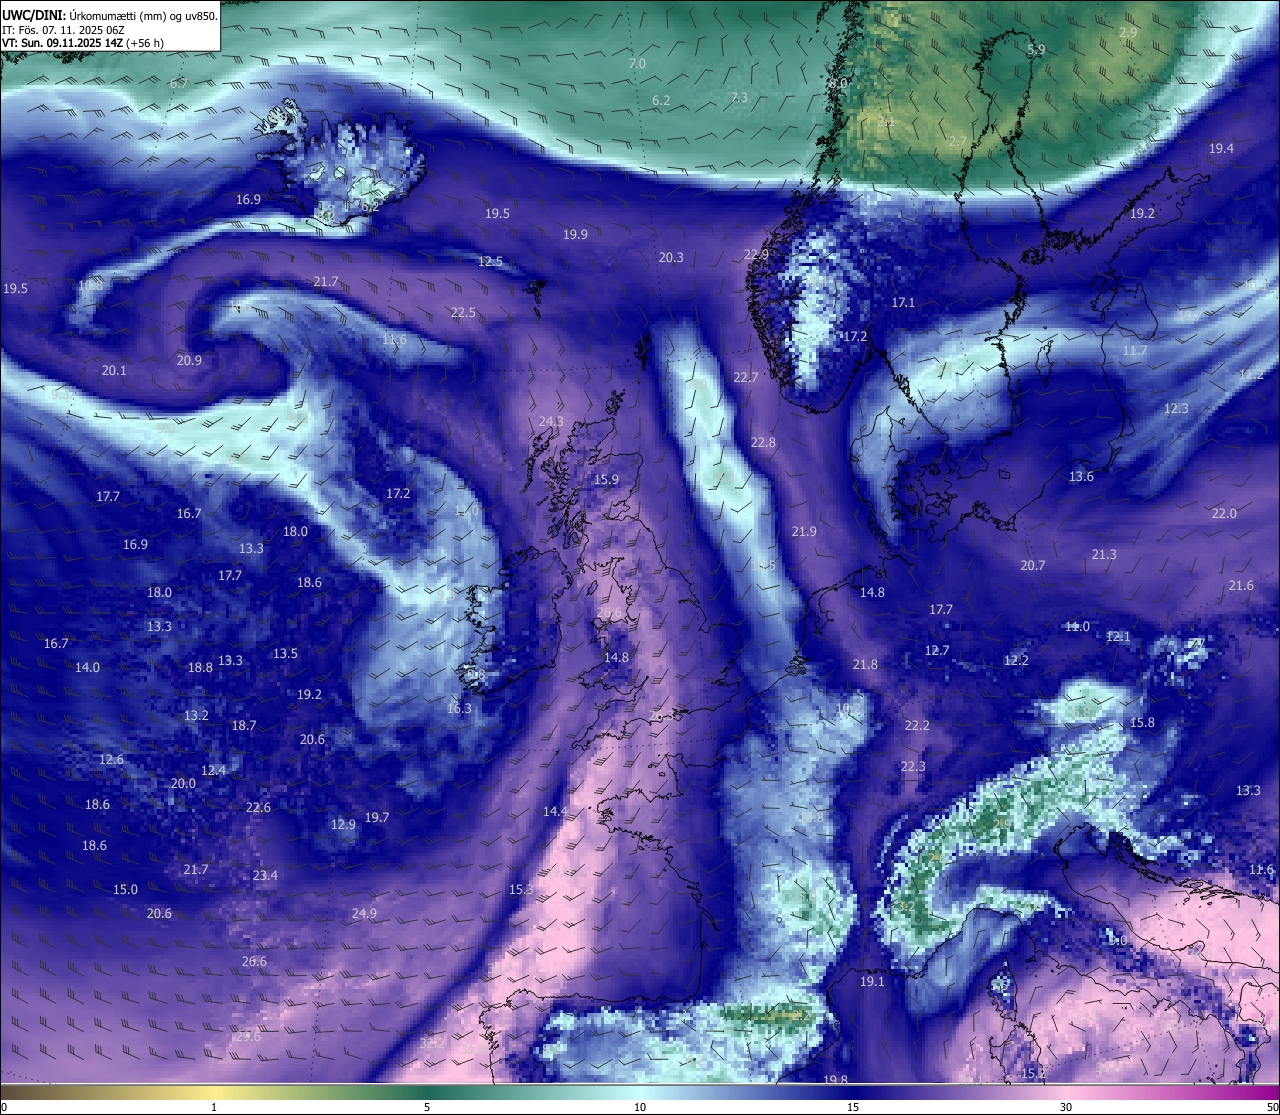Click the map value '21.6'
The image size is (1280, 1115).
1241,585
